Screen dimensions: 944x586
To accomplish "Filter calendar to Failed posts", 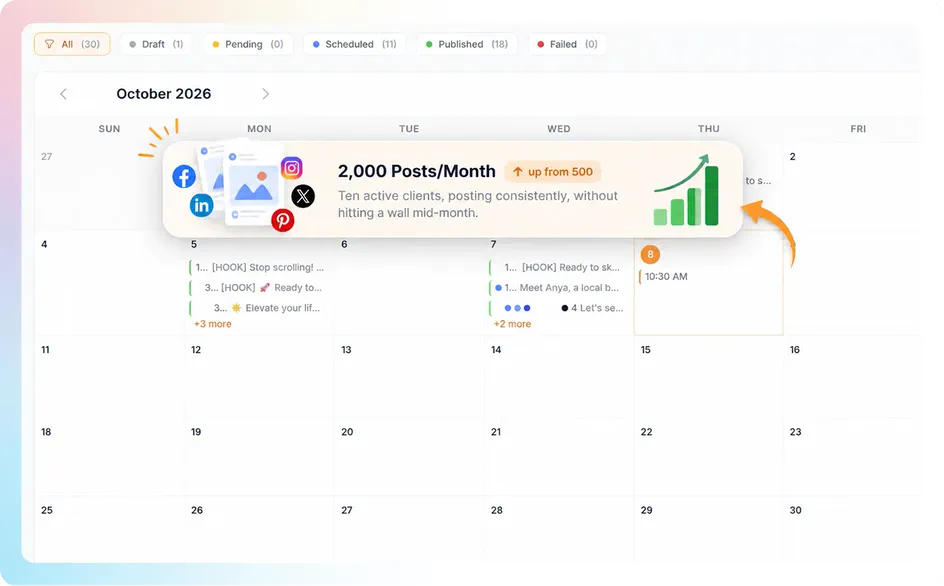I will tap(567, 44).
